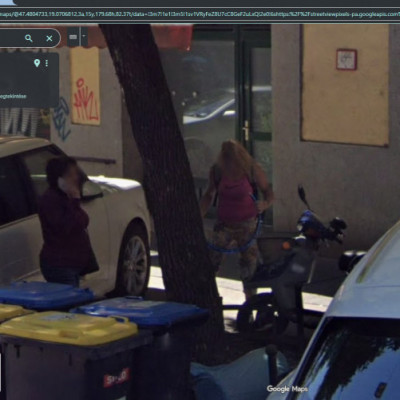Open the keyboard input tool icon

coord(73,37)
